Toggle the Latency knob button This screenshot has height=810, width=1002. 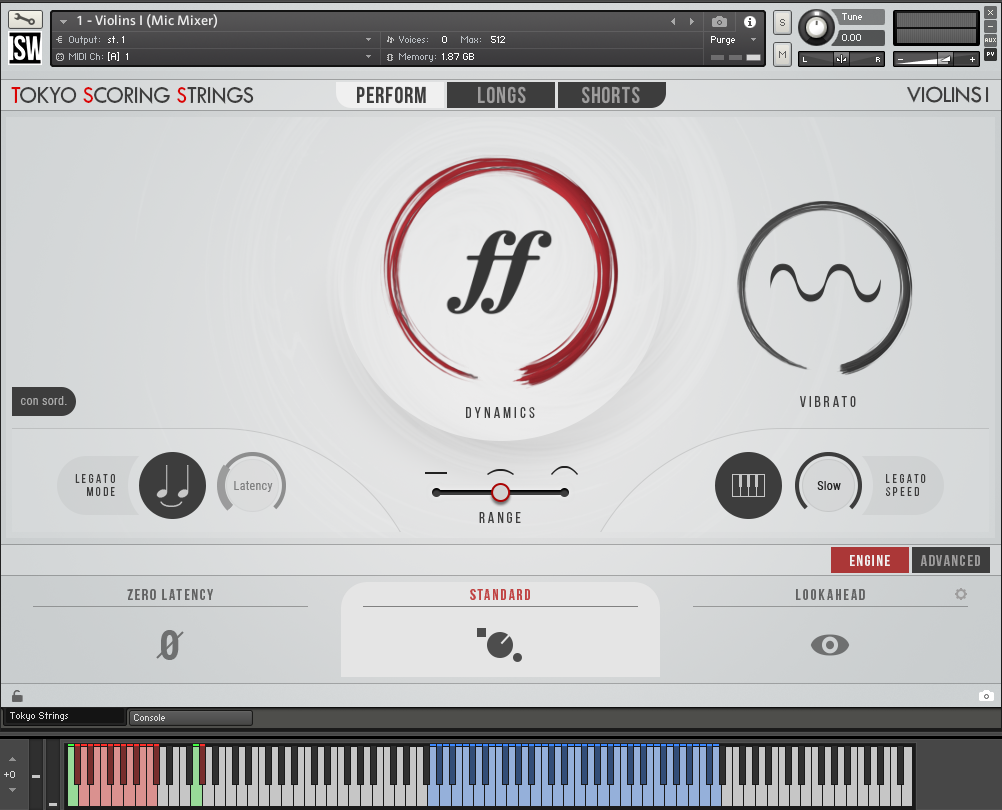click(x=252, y=485)
